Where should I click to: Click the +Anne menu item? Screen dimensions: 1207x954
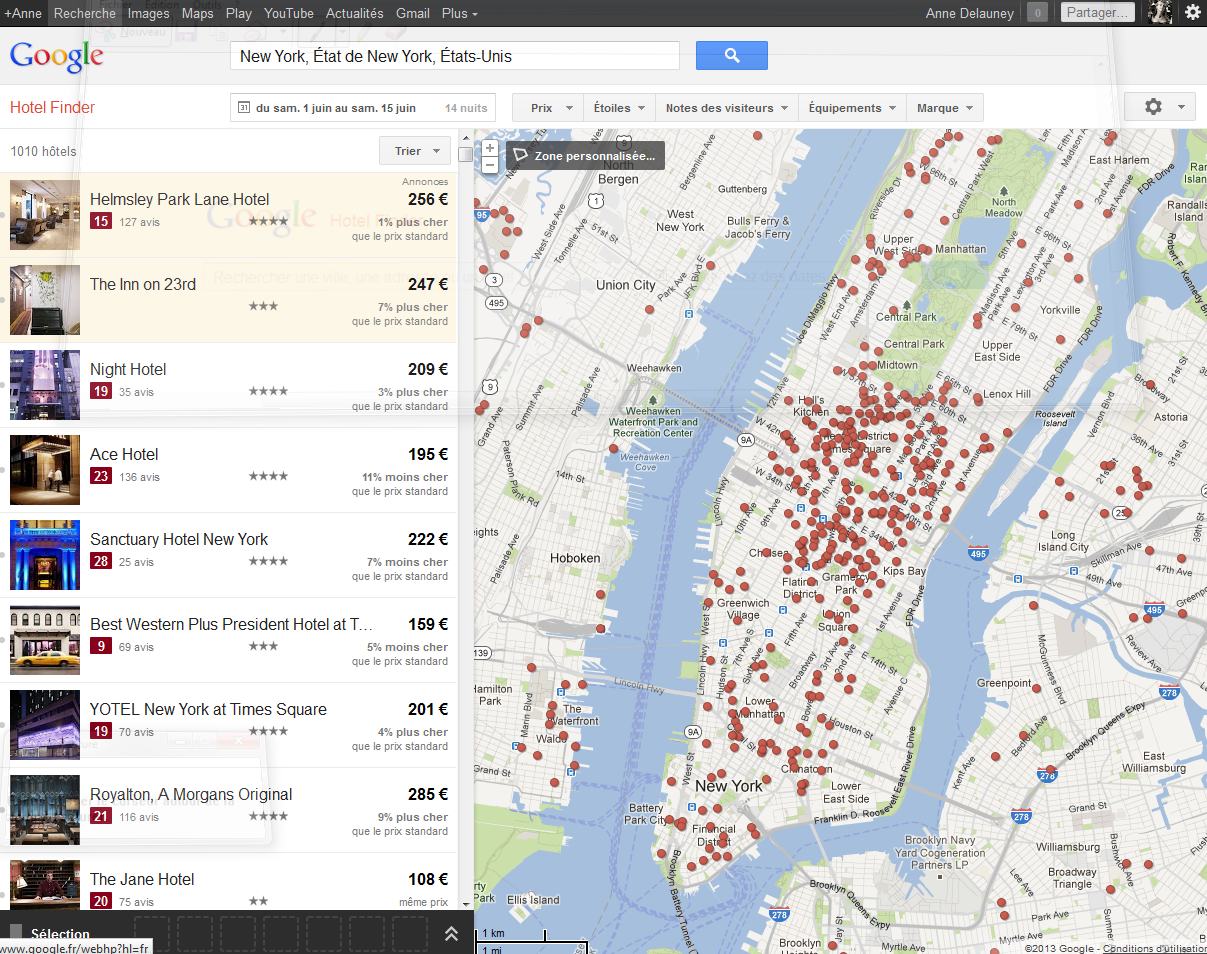[23, 13]
